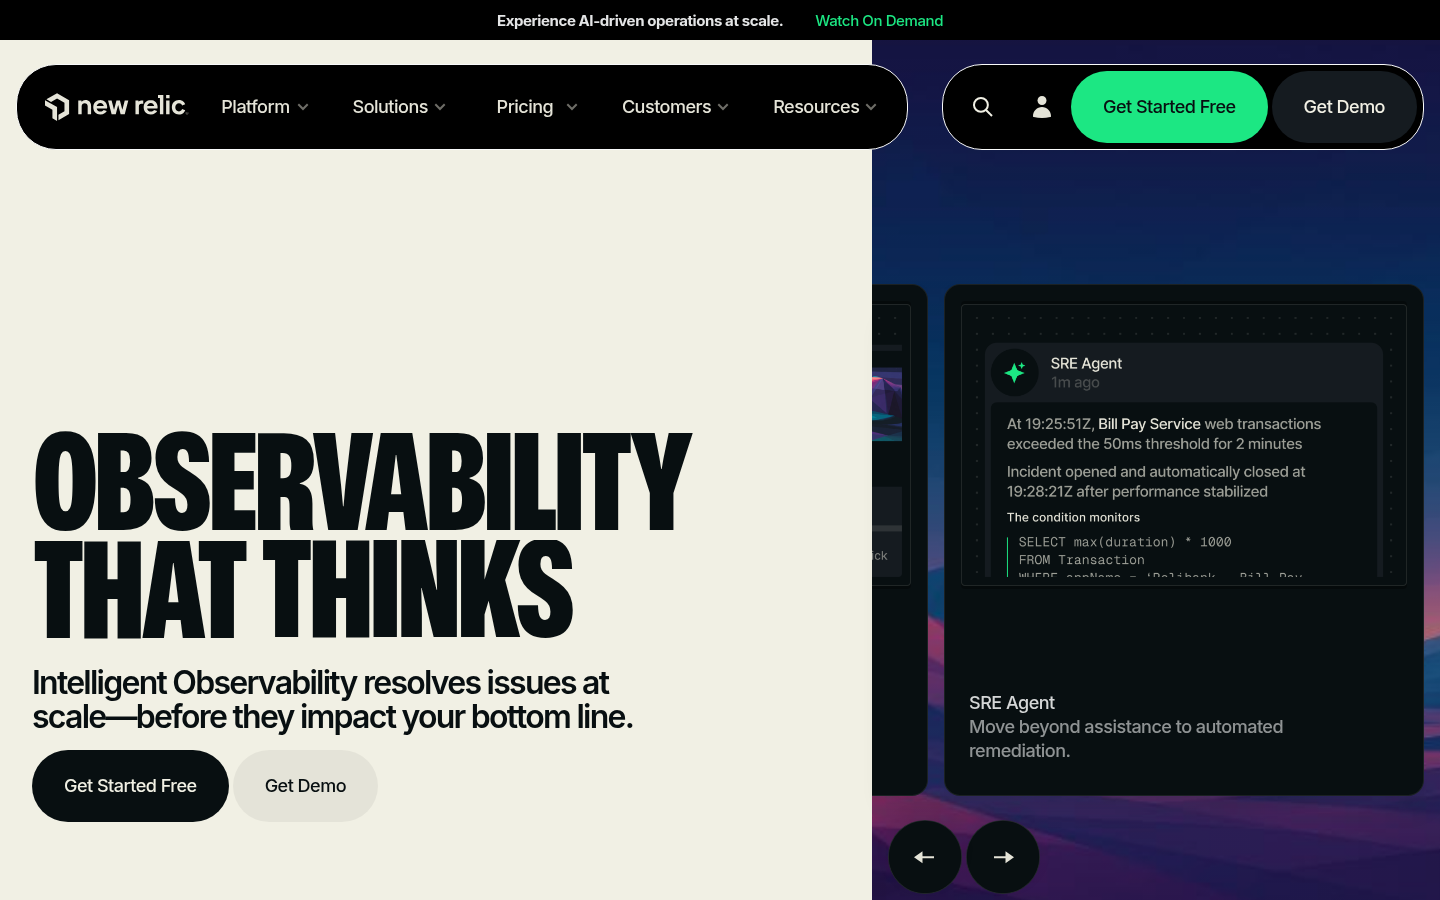This screenshot has height=900, width=1440.
Task: Click the '1m ago' timestamp
Action: click(x=1075, y=383)
